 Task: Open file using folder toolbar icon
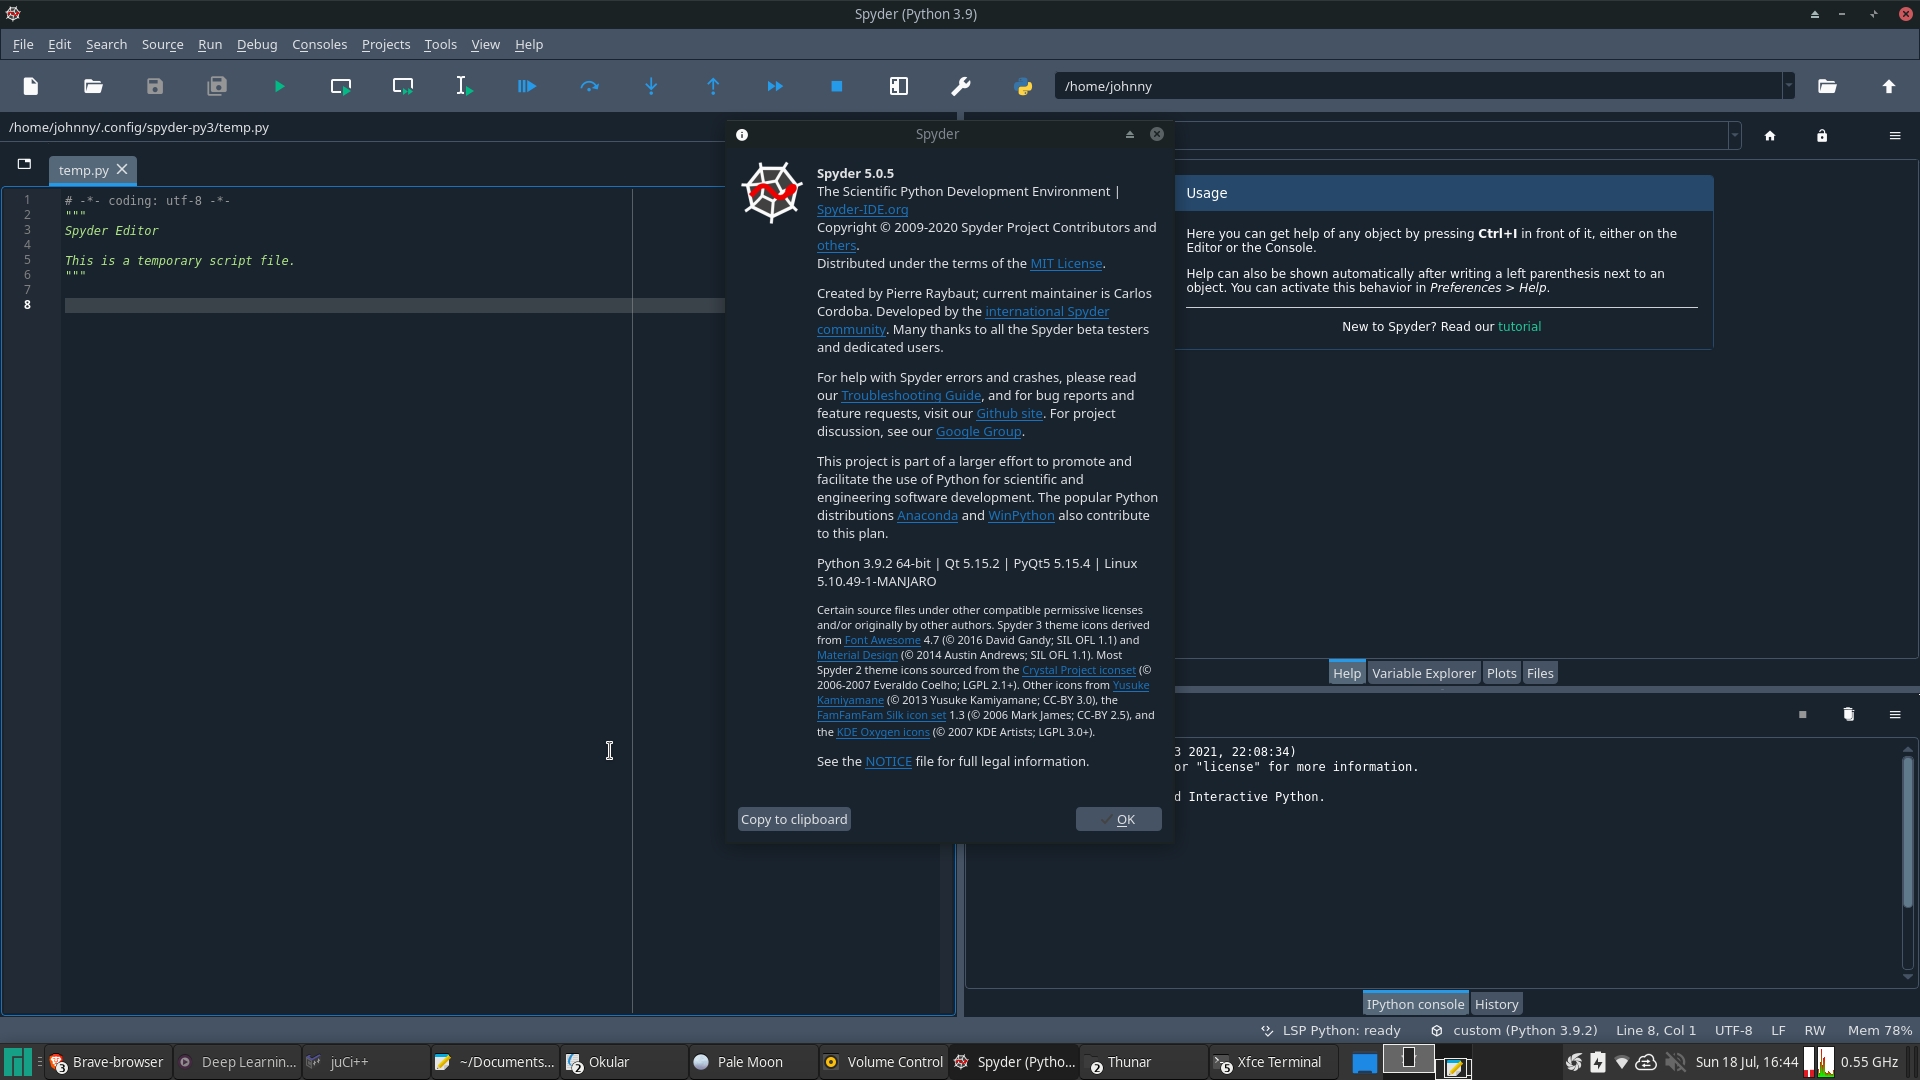click(93, 86)
